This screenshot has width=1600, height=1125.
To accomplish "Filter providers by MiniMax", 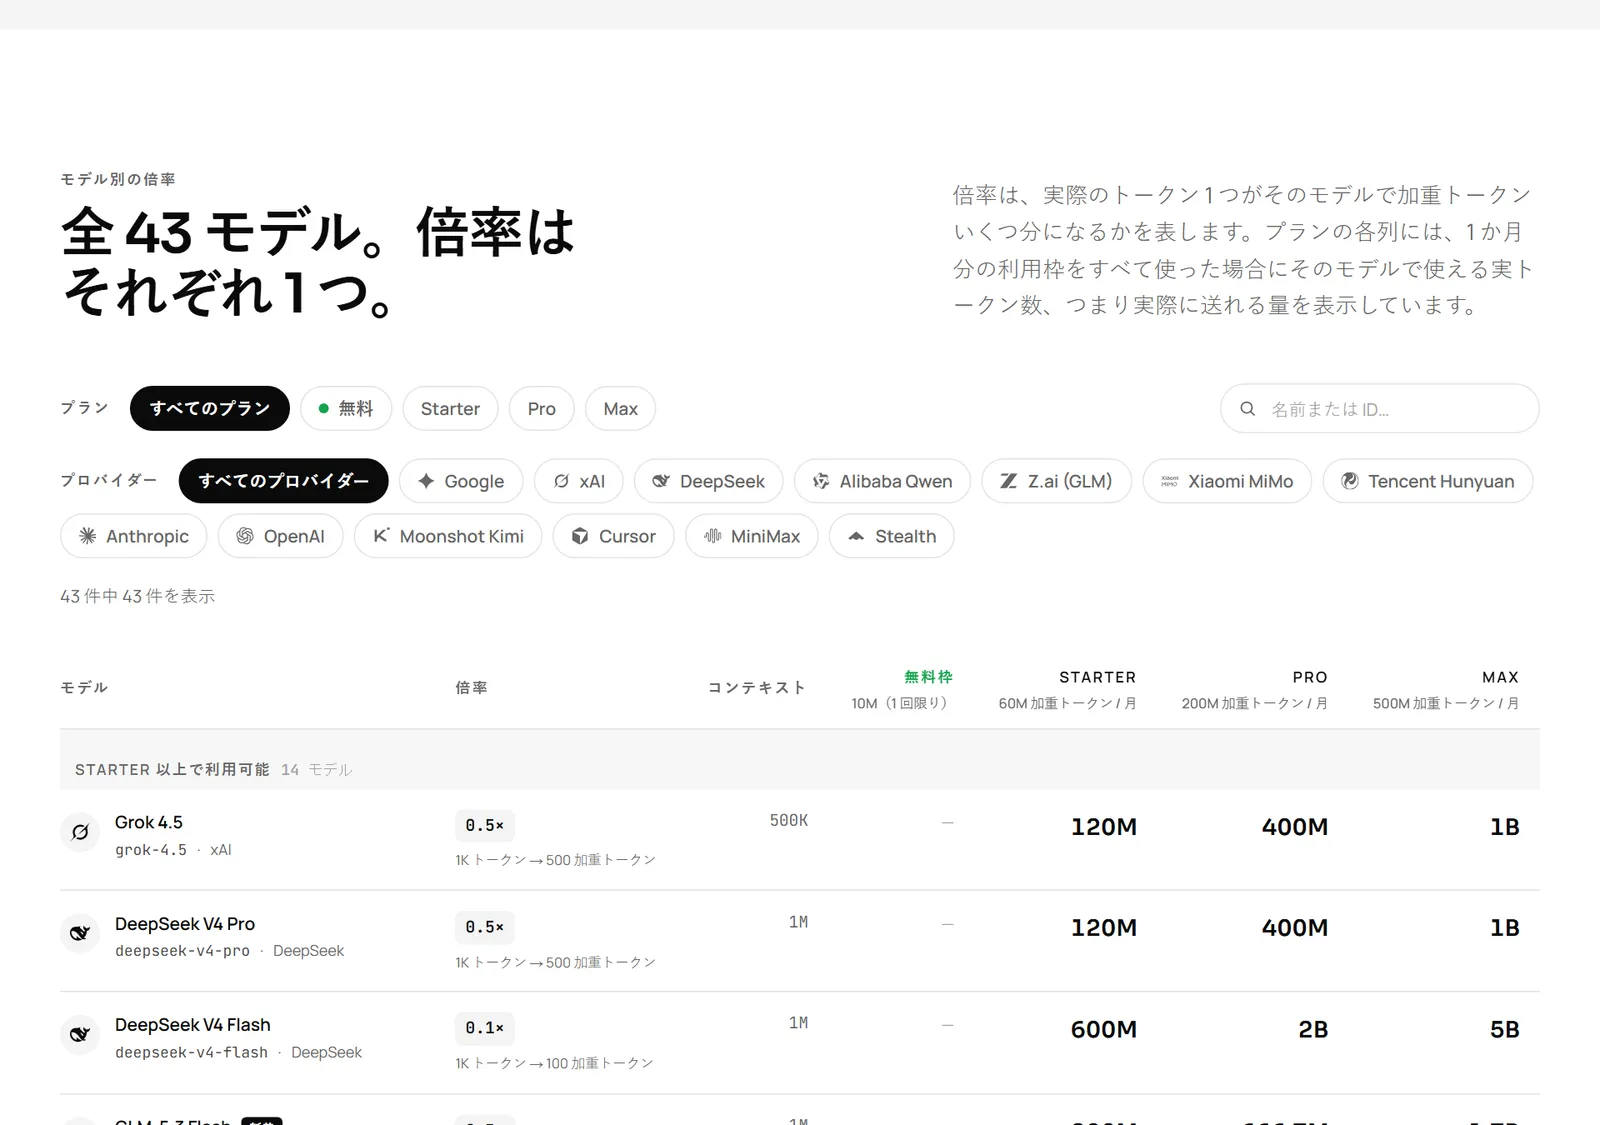I will (x=752, y=536).
